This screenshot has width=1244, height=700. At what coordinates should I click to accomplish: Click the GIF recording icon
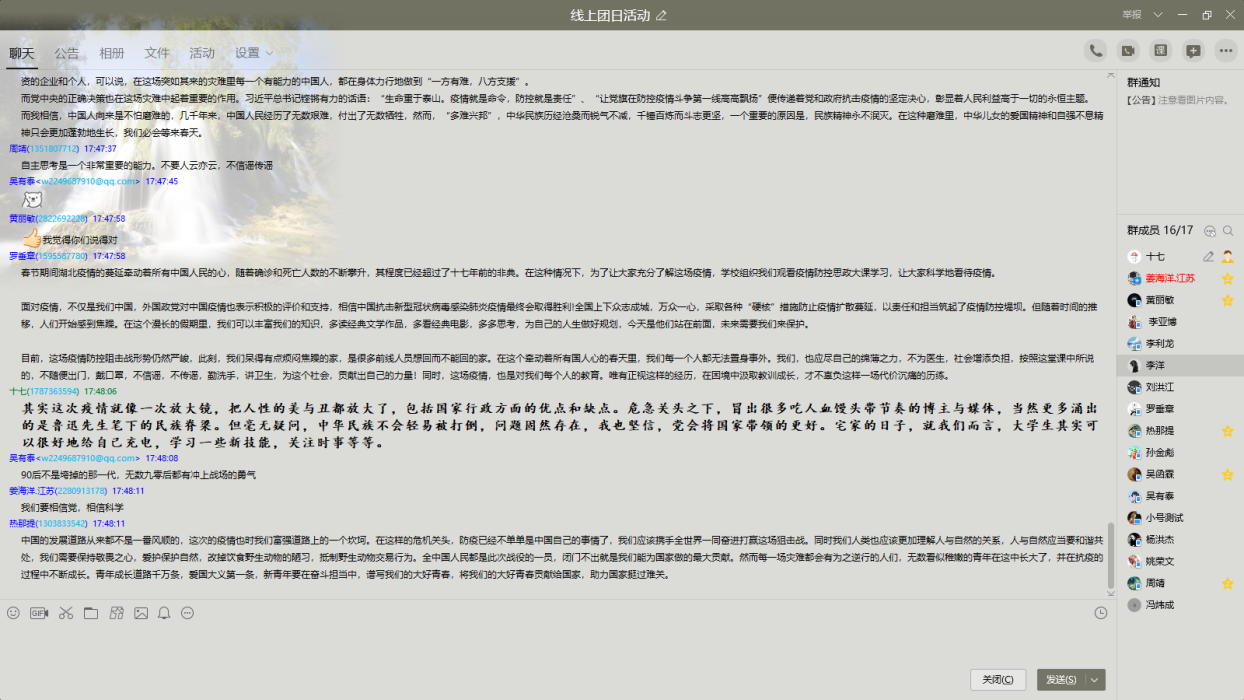[x=39, y=613]
